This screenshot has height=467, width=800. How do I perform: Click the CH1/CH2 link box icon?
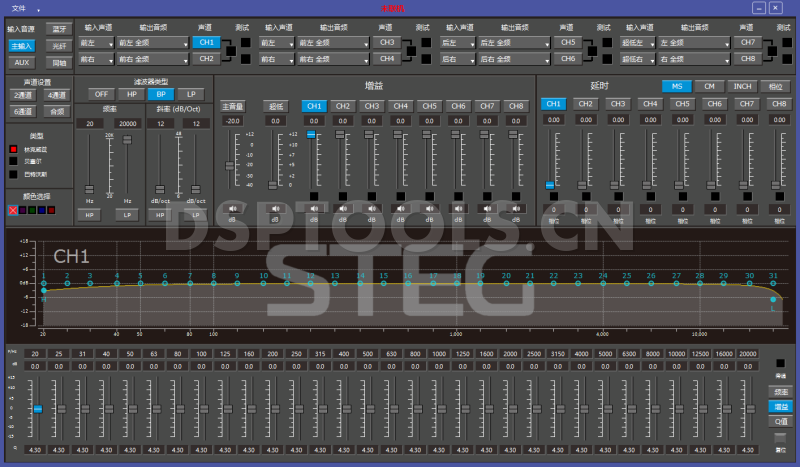[x=231, y=51]
